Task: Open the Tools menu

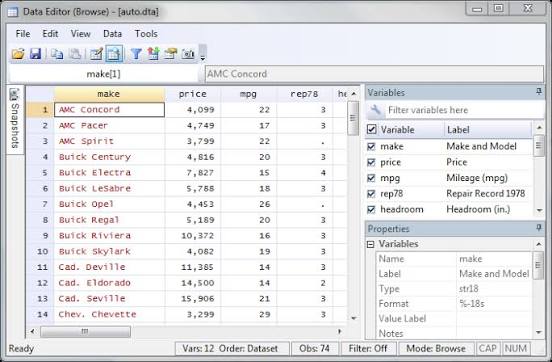Action: pos(146,34)
